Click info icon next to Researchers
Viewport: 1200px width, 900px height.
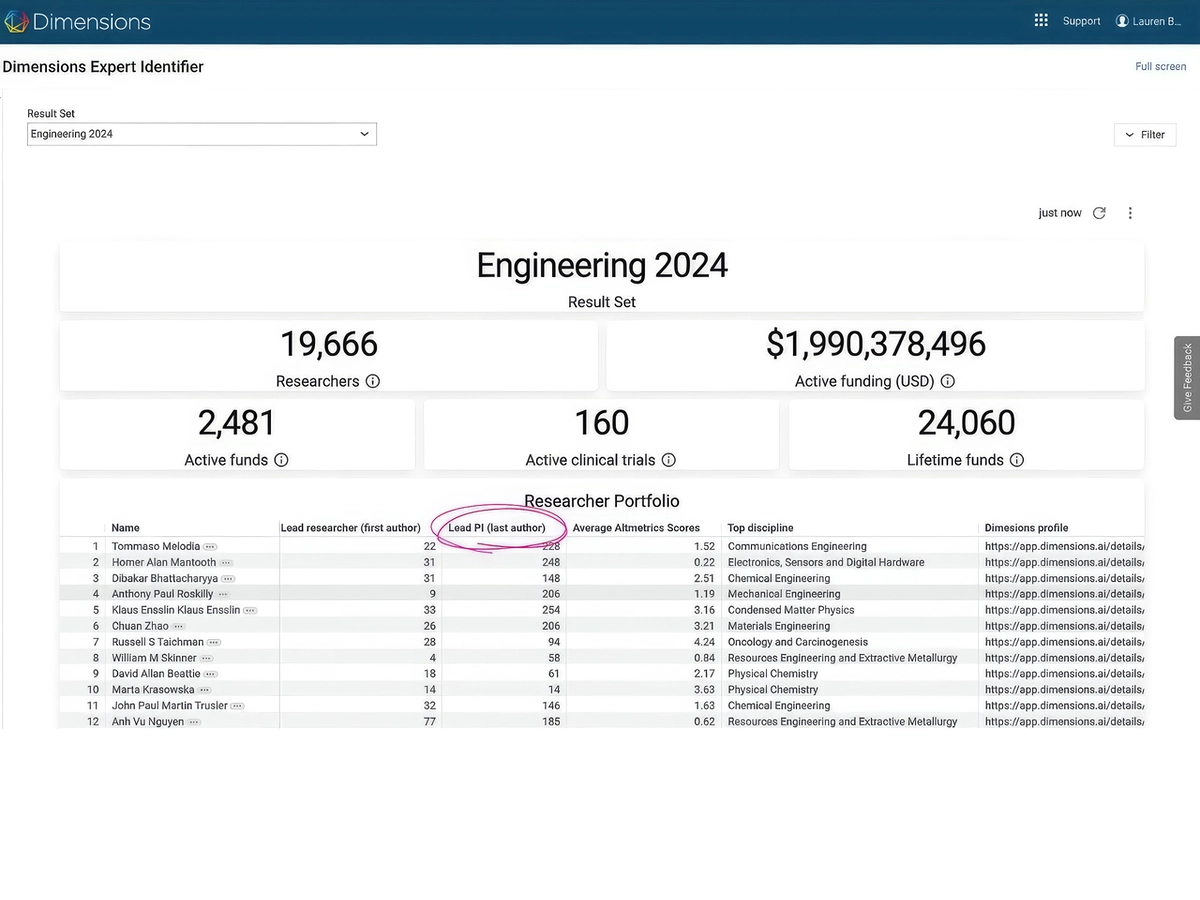coord(373,381)
